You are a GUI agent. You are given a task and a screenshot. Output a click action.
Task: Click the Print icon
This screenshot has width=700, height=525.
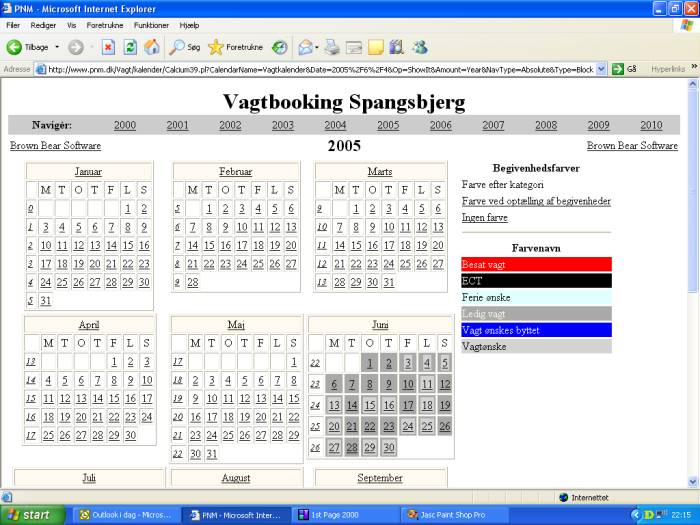pos(332,47)
